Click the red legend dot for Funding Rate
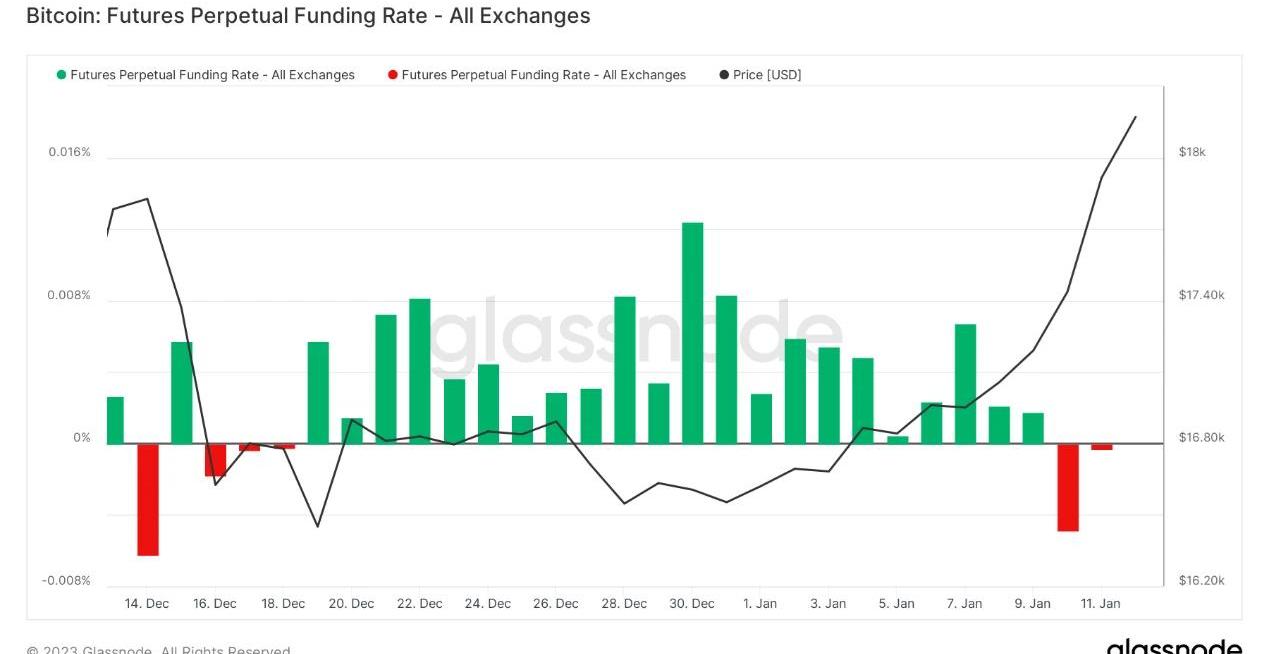 click(x=393, y=75)
